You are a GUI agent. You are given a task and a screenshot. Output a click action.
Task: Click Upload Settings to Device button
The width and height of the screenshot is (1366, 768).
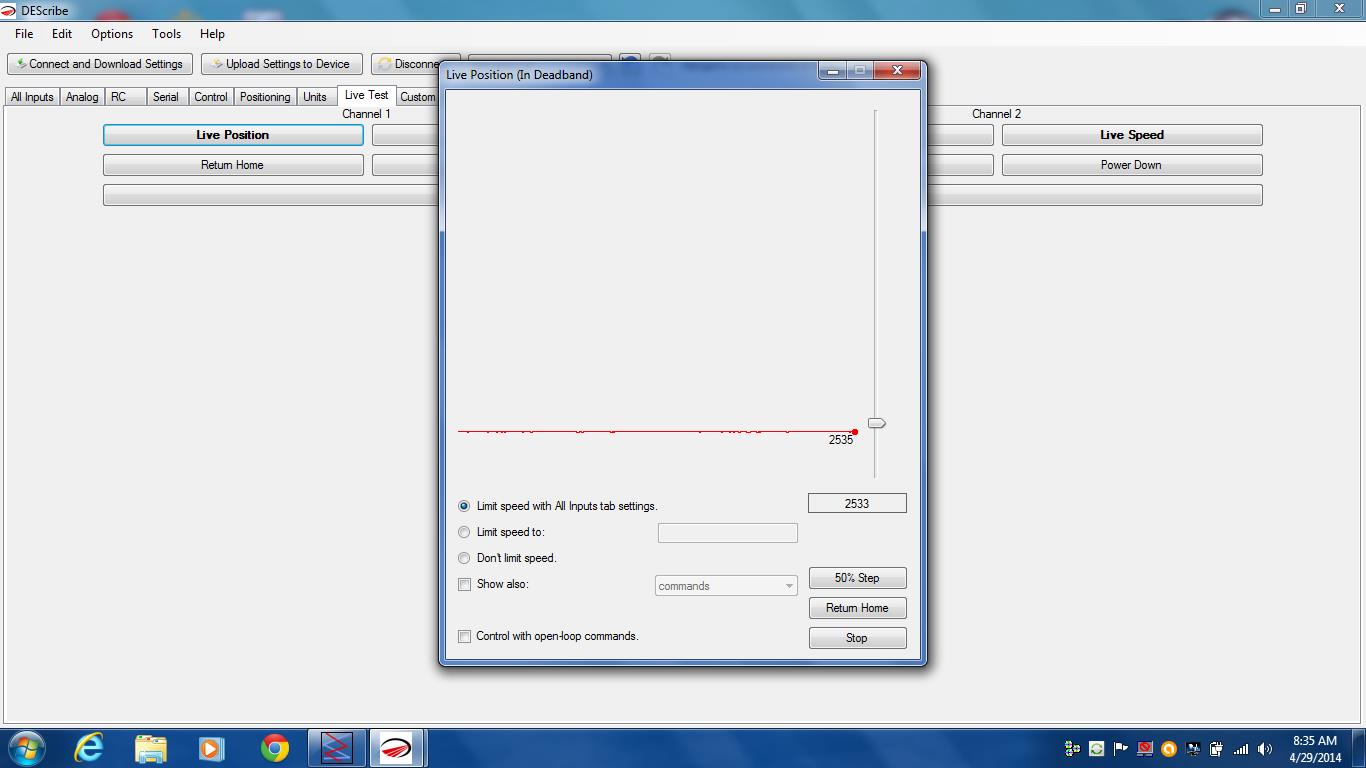(281, 64)
